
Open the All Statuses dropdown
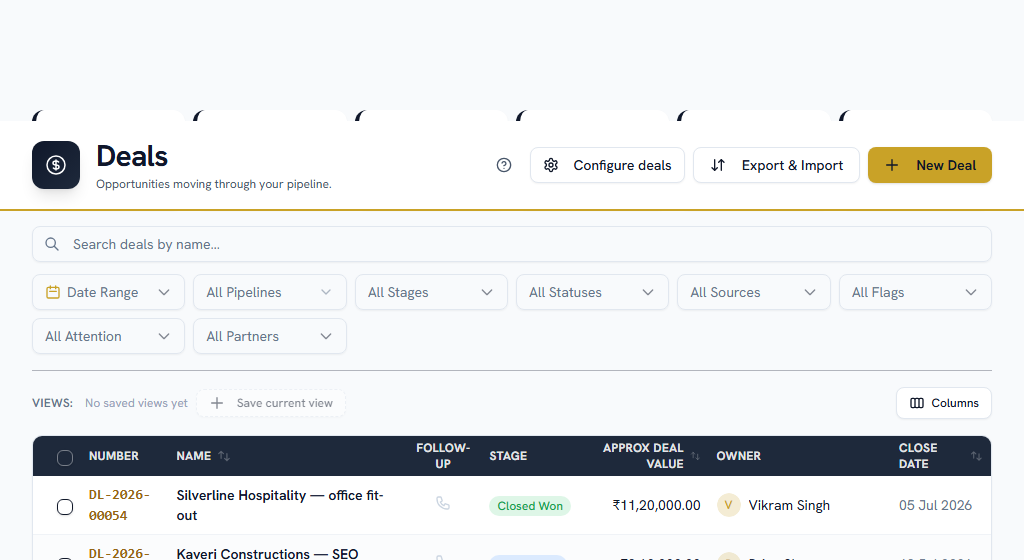point(592,292)
